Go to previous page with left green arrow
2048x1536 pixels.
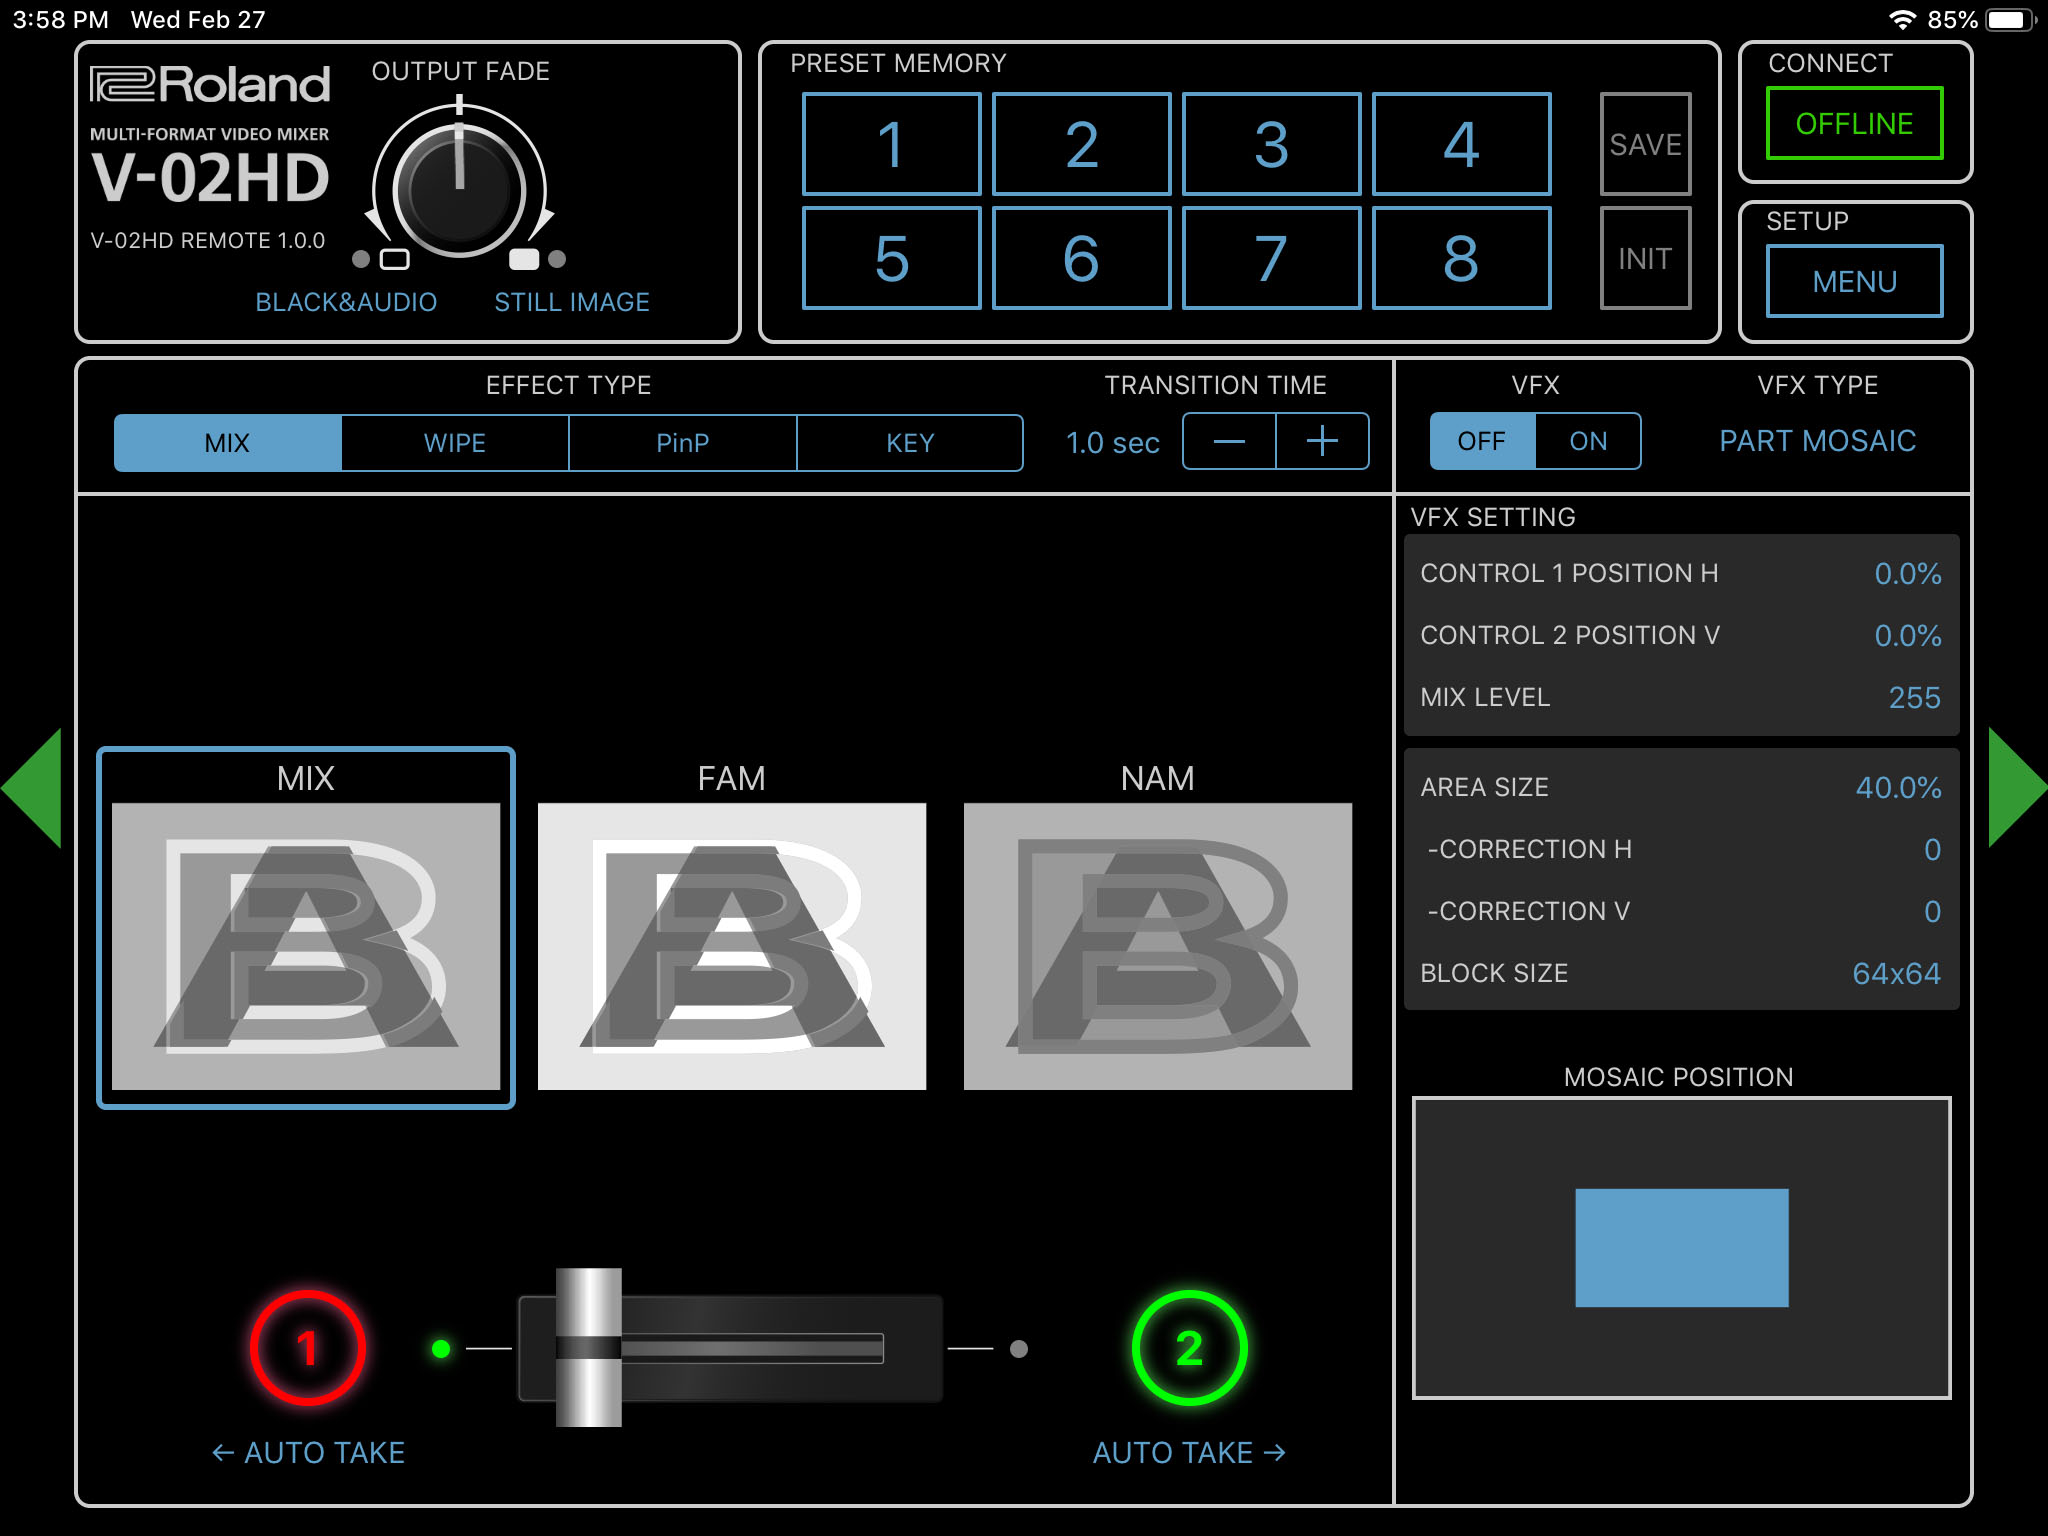tap(32, 788)
